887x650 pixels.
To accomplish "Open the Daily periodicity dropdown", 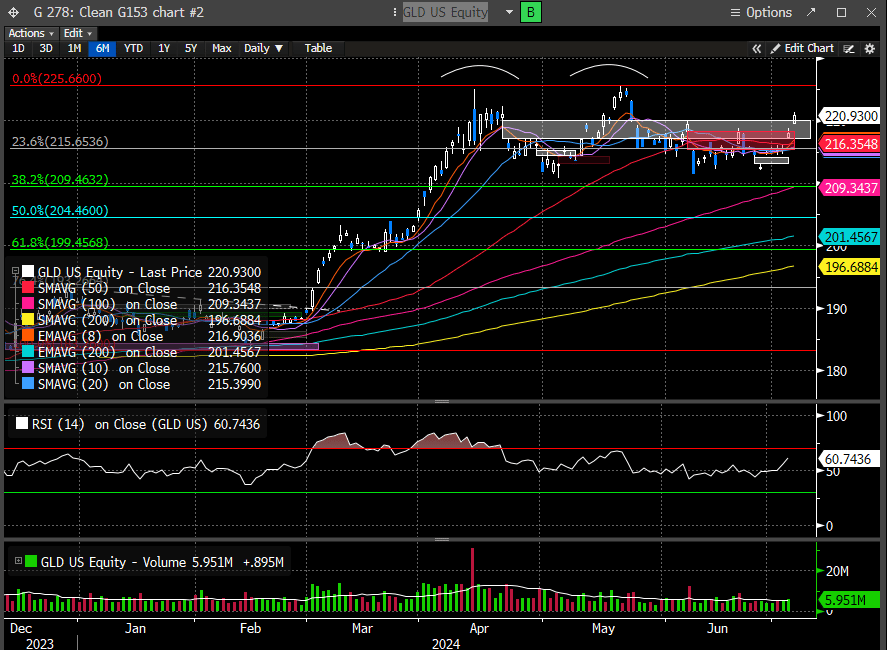I will click(263, 49).
